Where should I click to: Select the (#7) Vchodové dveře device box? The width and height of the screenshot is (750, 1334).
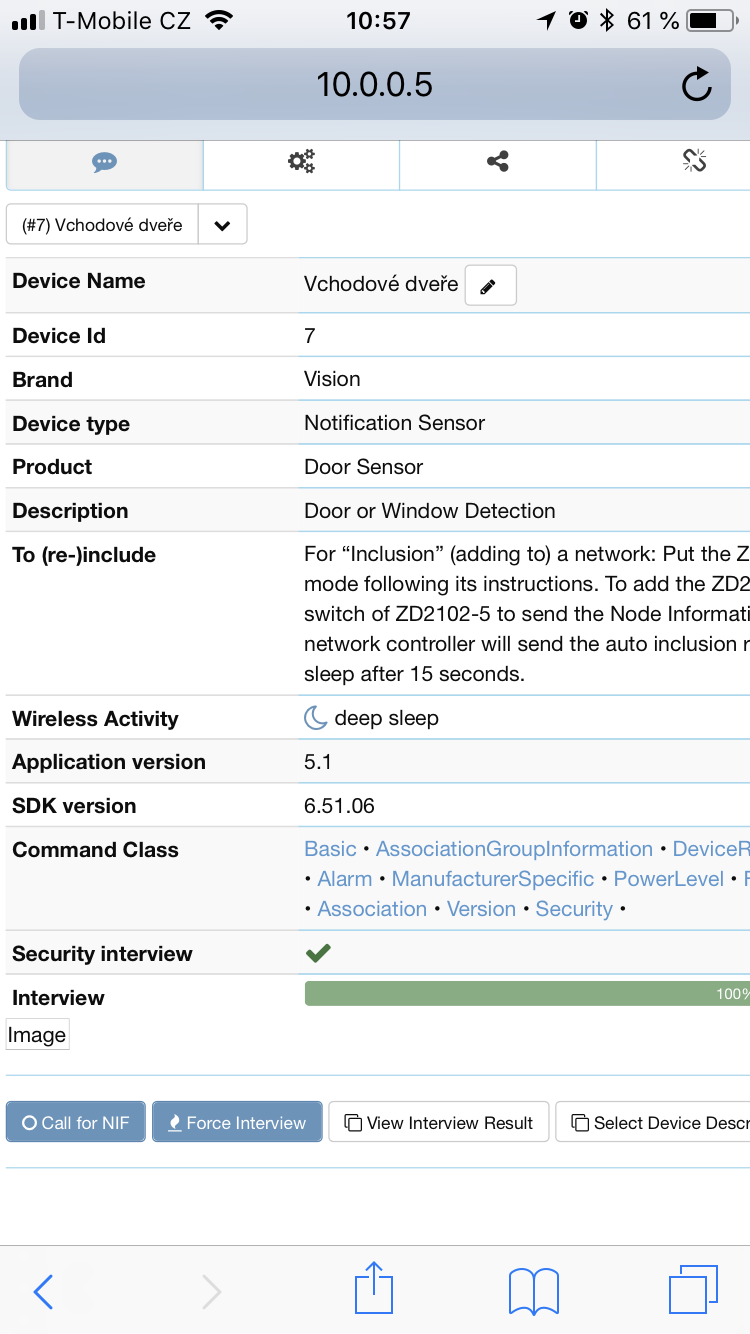point(102,225)
